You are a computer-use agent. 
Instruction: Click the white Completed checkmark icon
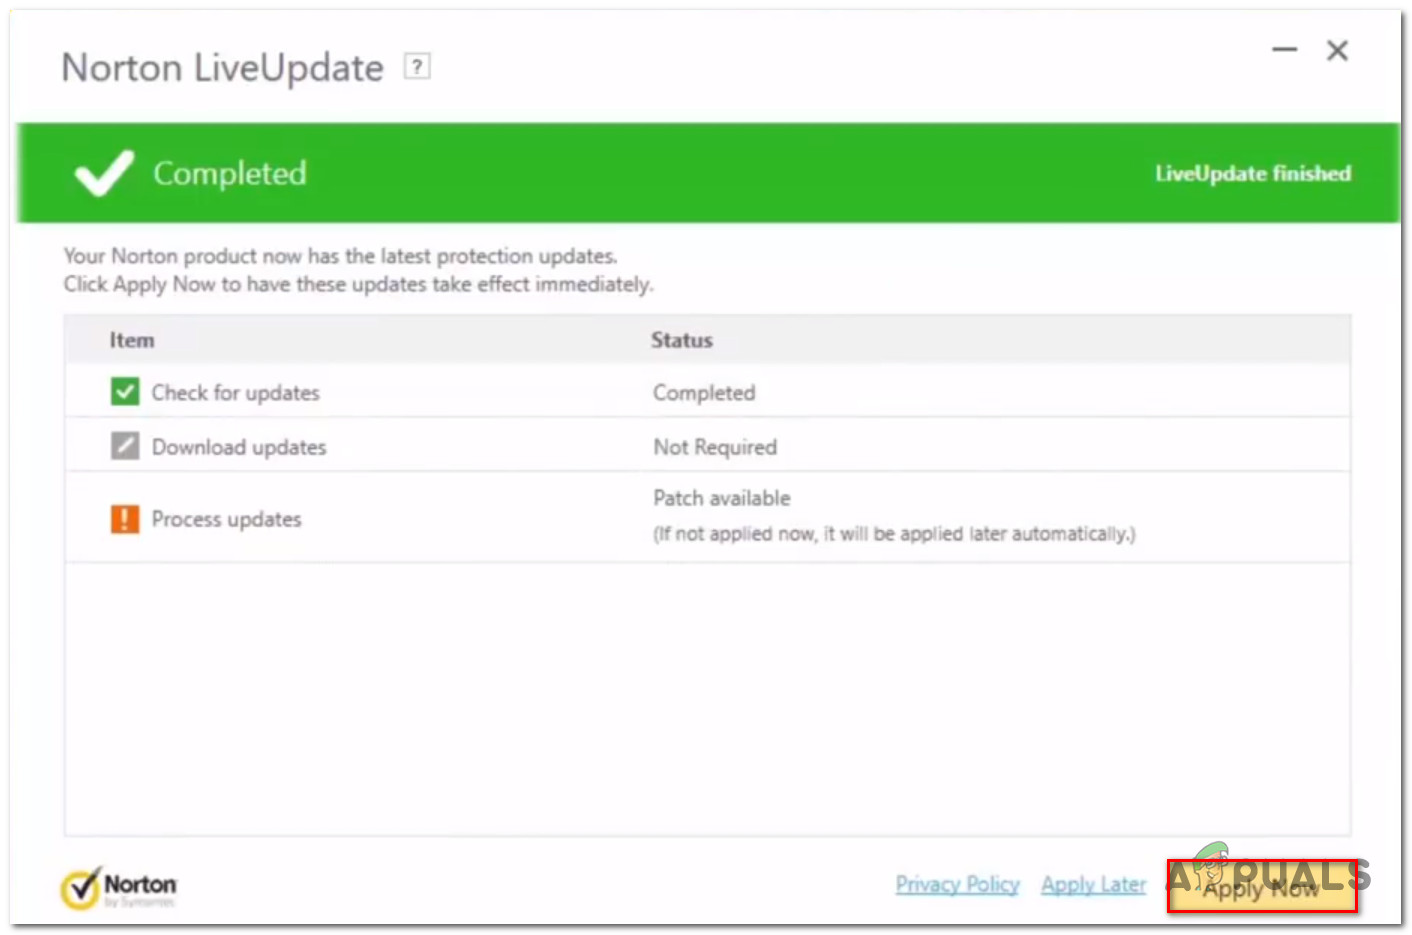point(103,173)
